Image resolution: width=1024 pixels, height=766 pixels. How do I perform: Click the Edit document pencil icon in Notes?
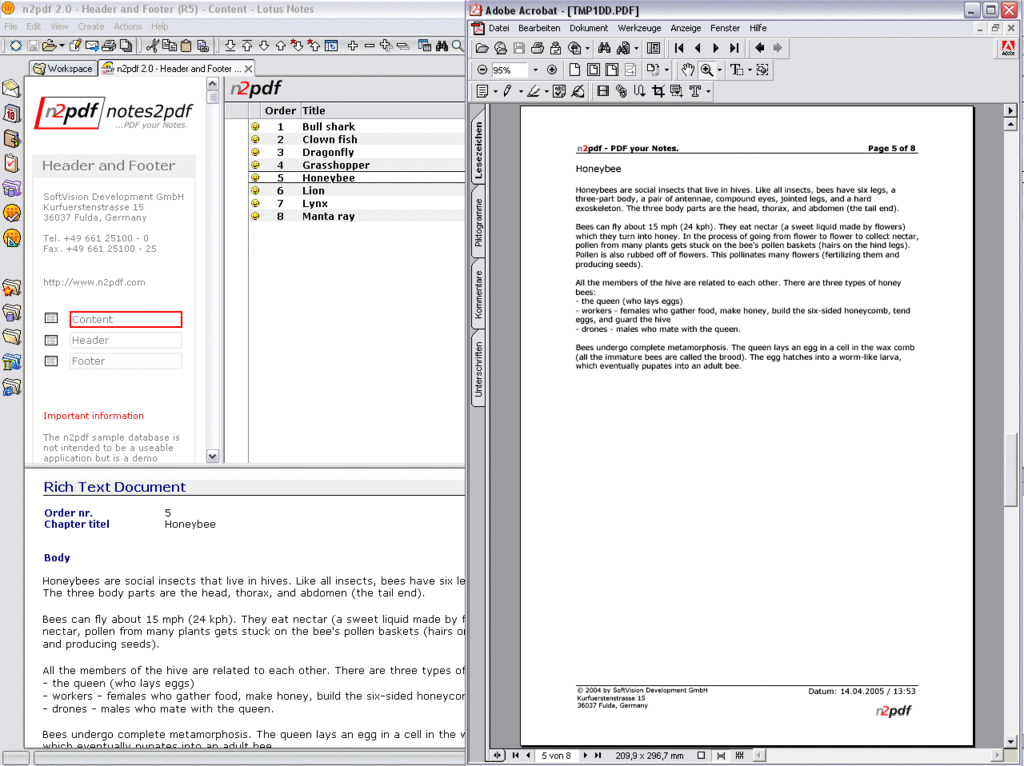pos(75,46)
